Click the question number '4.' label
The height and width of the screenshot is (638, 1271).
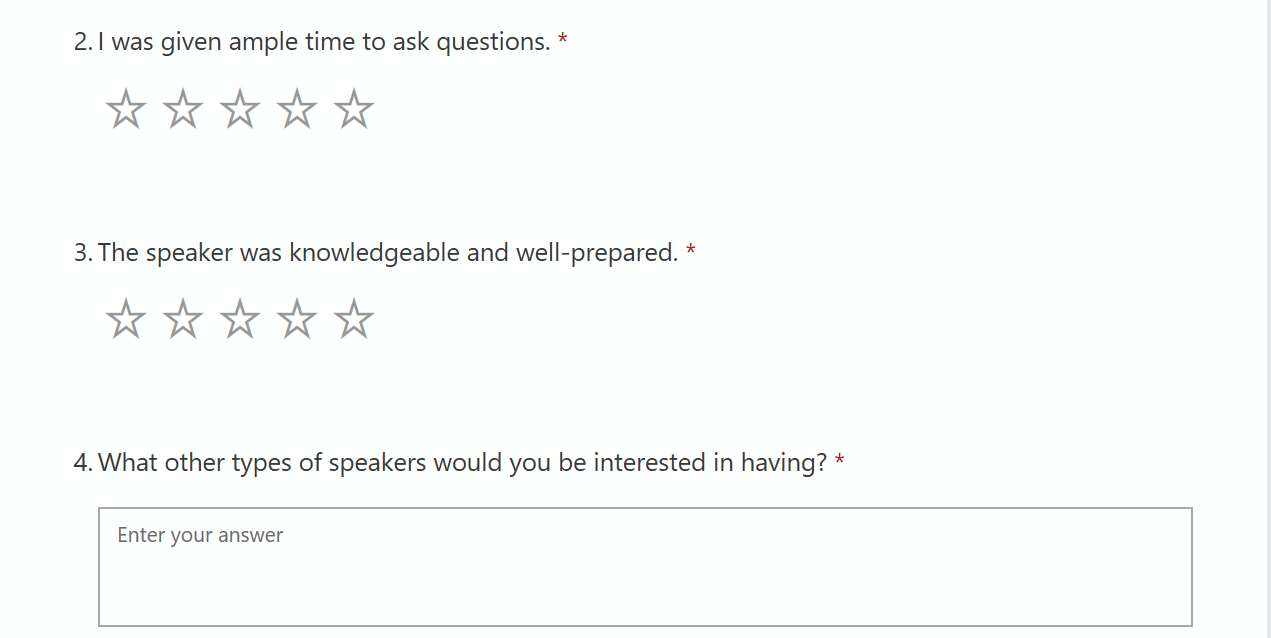click(83, 463)
